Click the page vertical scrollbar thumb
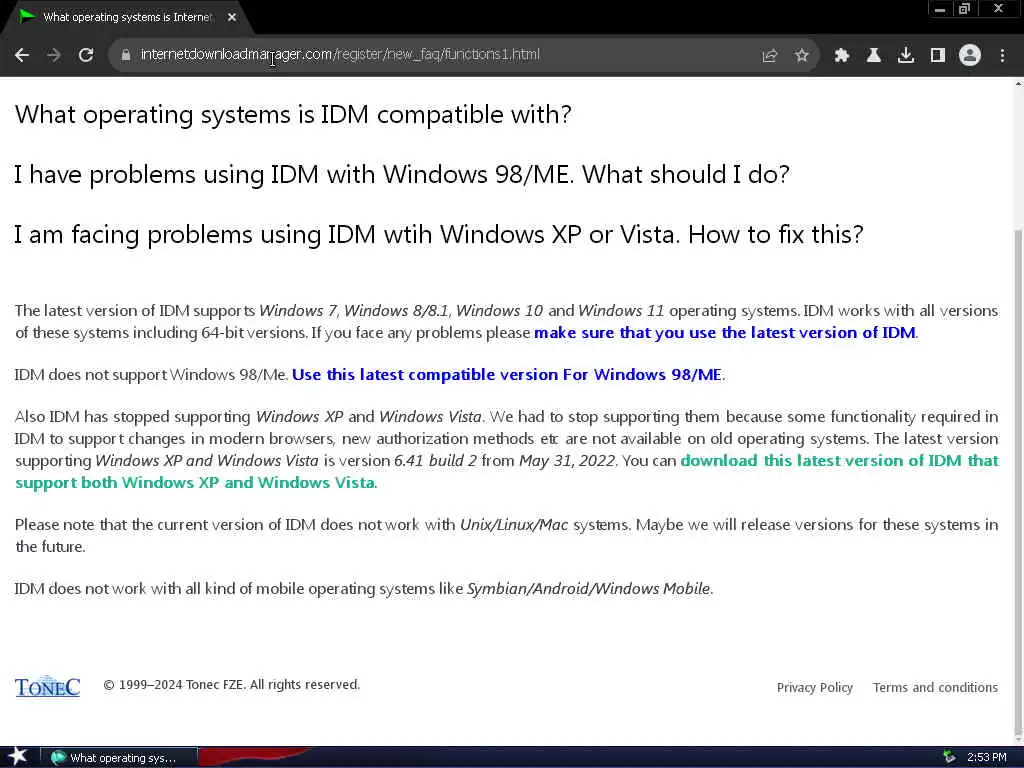Screen dimensions: 1024x768 click(x=1019, y=483)
